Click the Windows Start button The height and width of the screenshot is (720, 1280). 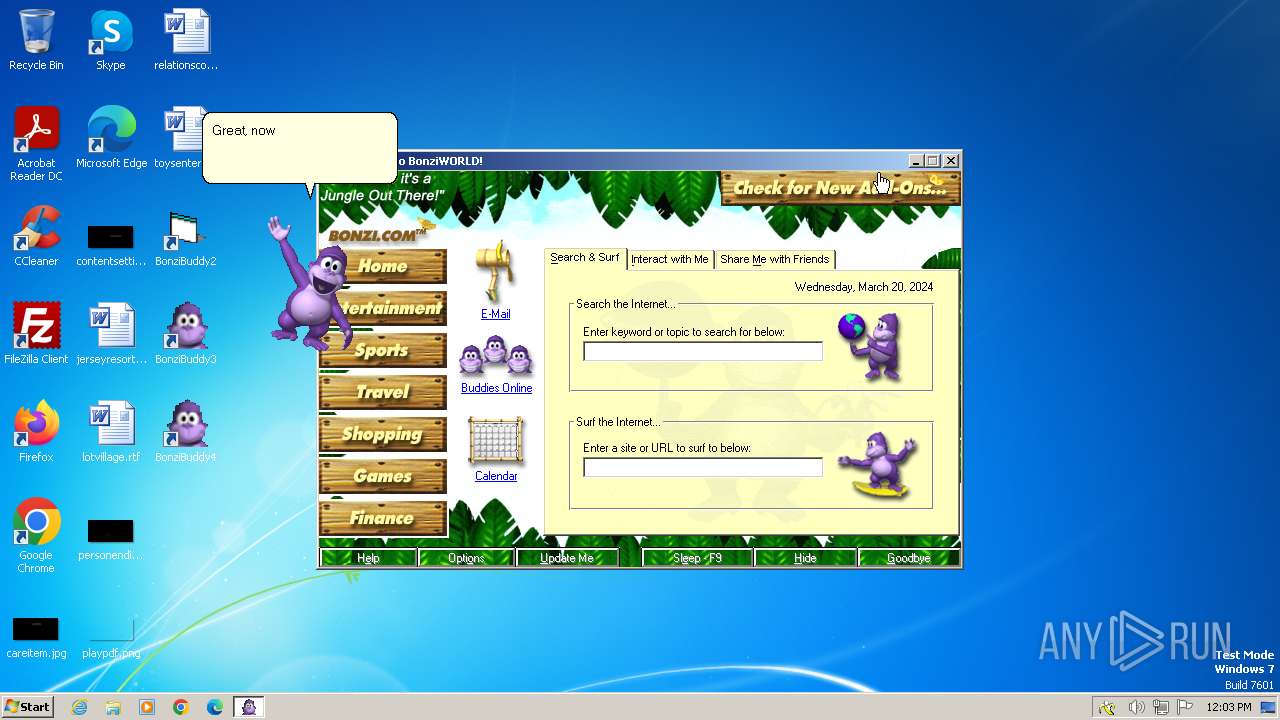click(28, 707)
